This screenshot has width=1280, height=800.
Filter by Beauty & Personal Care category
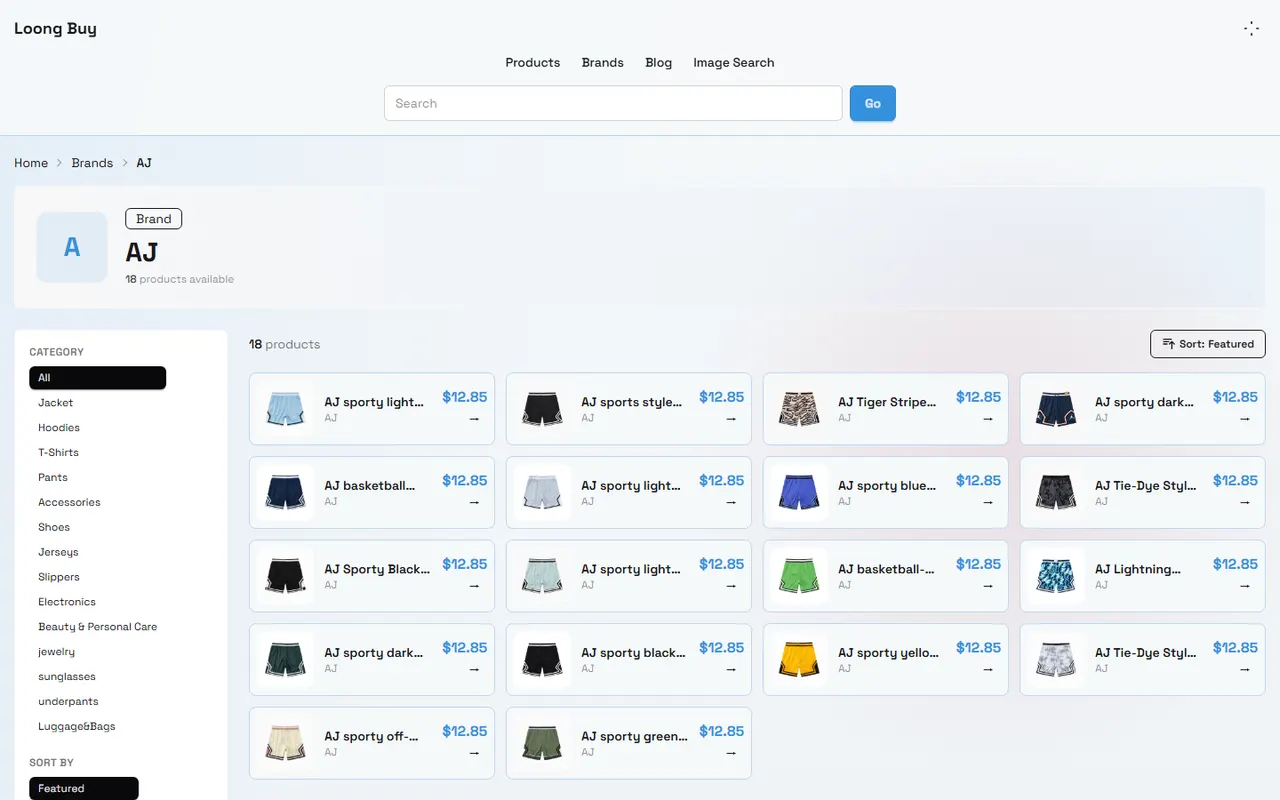(98, 627)
